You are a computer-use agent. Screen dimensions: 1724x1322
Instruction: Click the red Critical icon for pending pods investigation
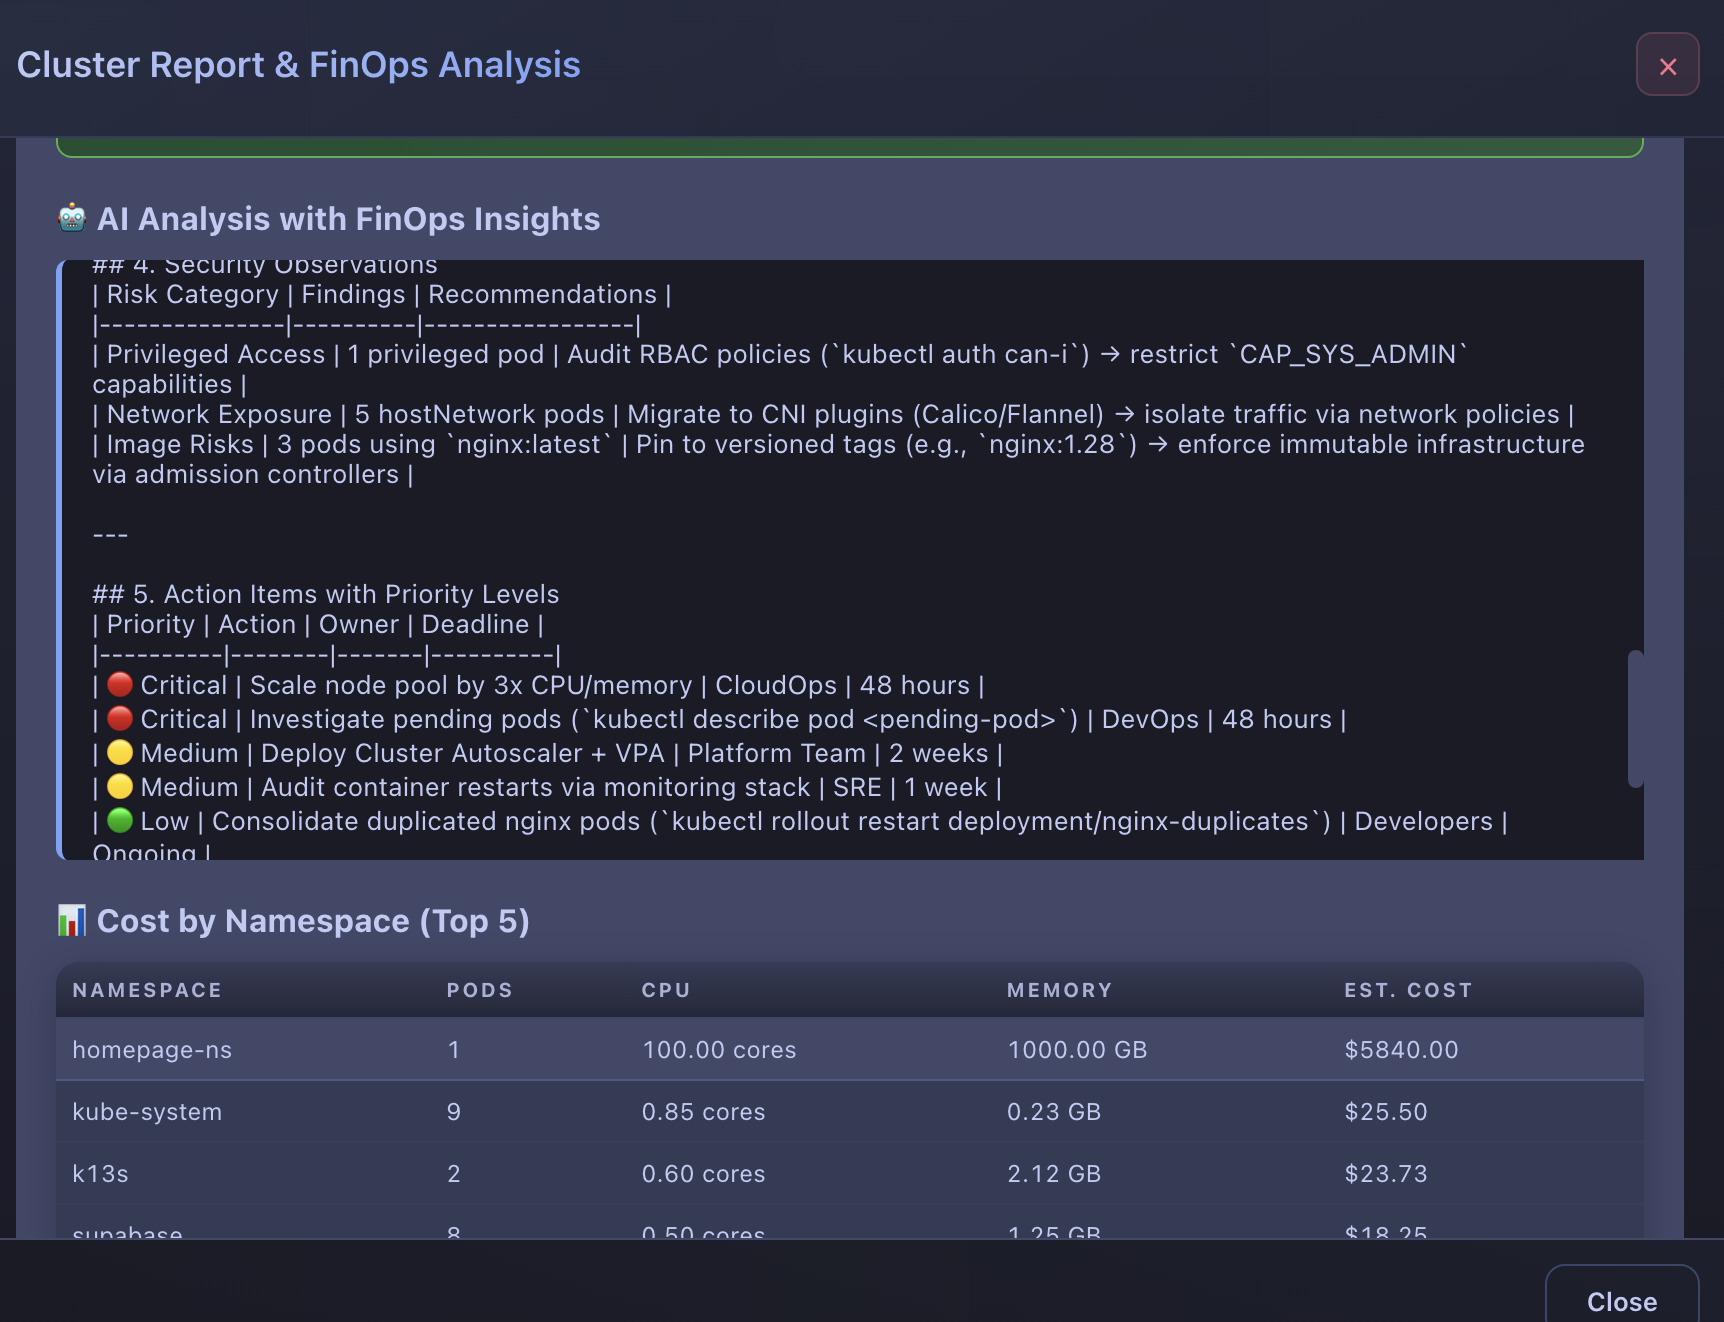119,719
